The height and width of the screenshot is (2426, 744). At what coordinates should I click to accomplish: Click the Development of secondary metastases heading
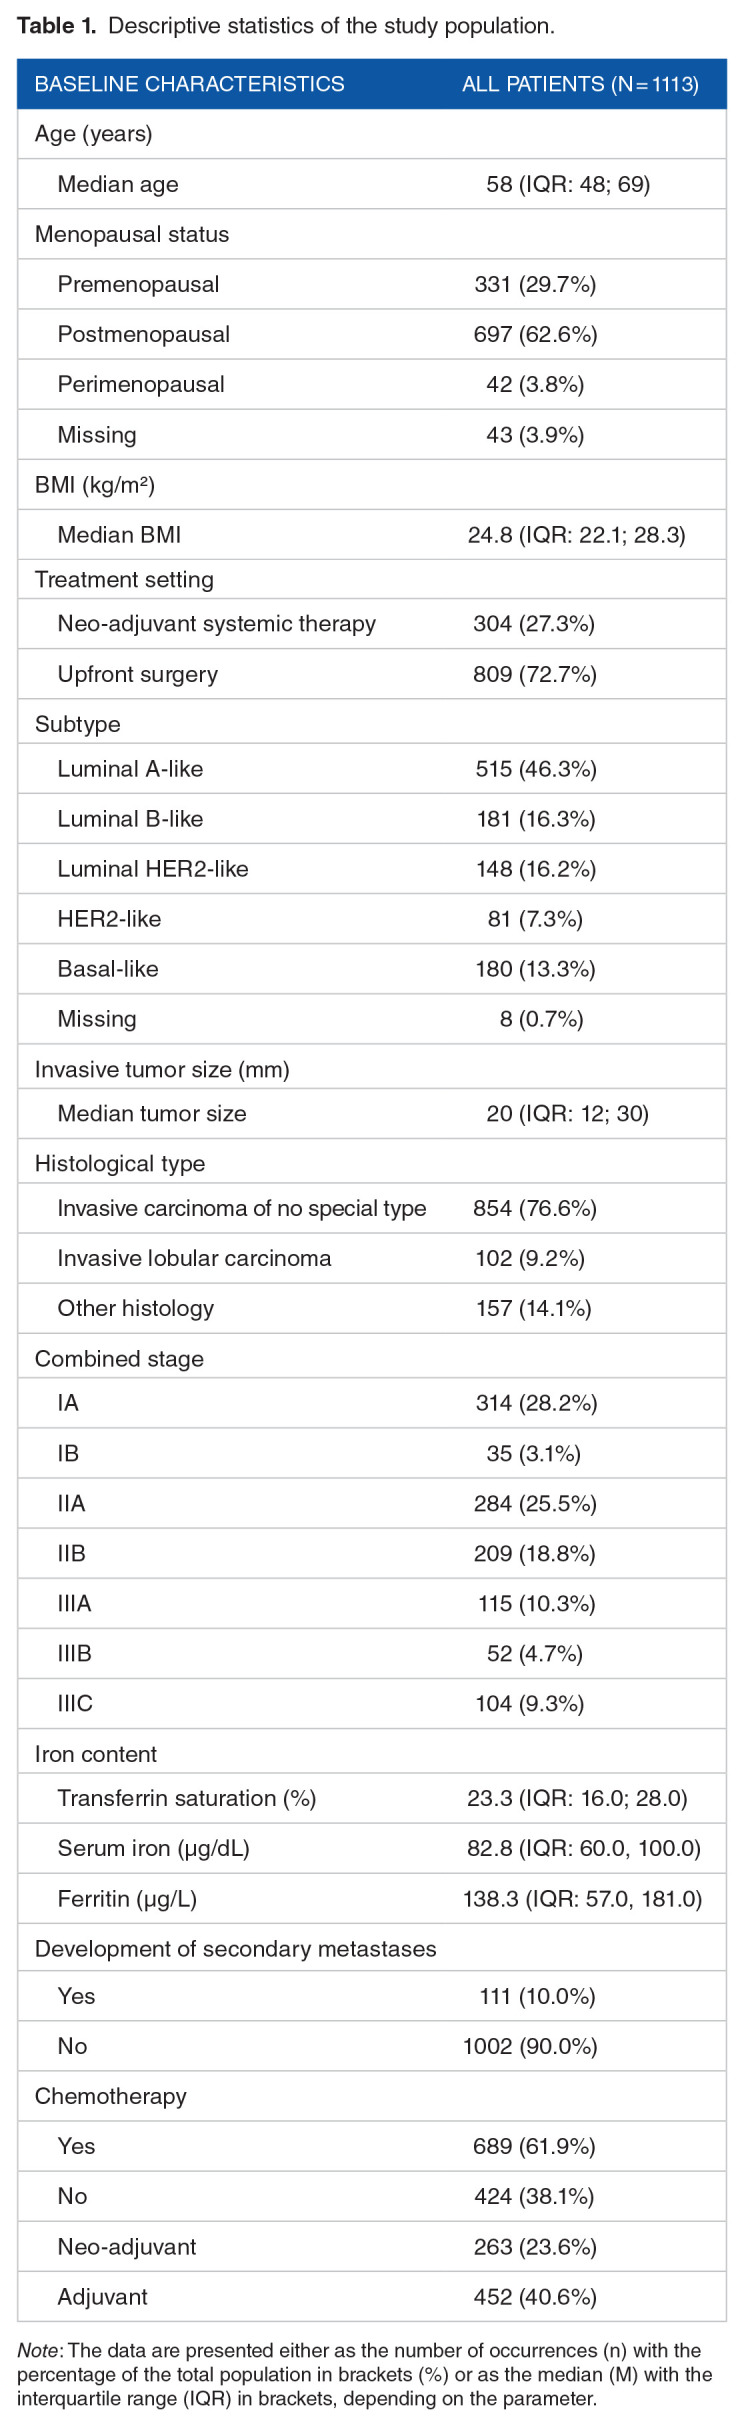235,1948
